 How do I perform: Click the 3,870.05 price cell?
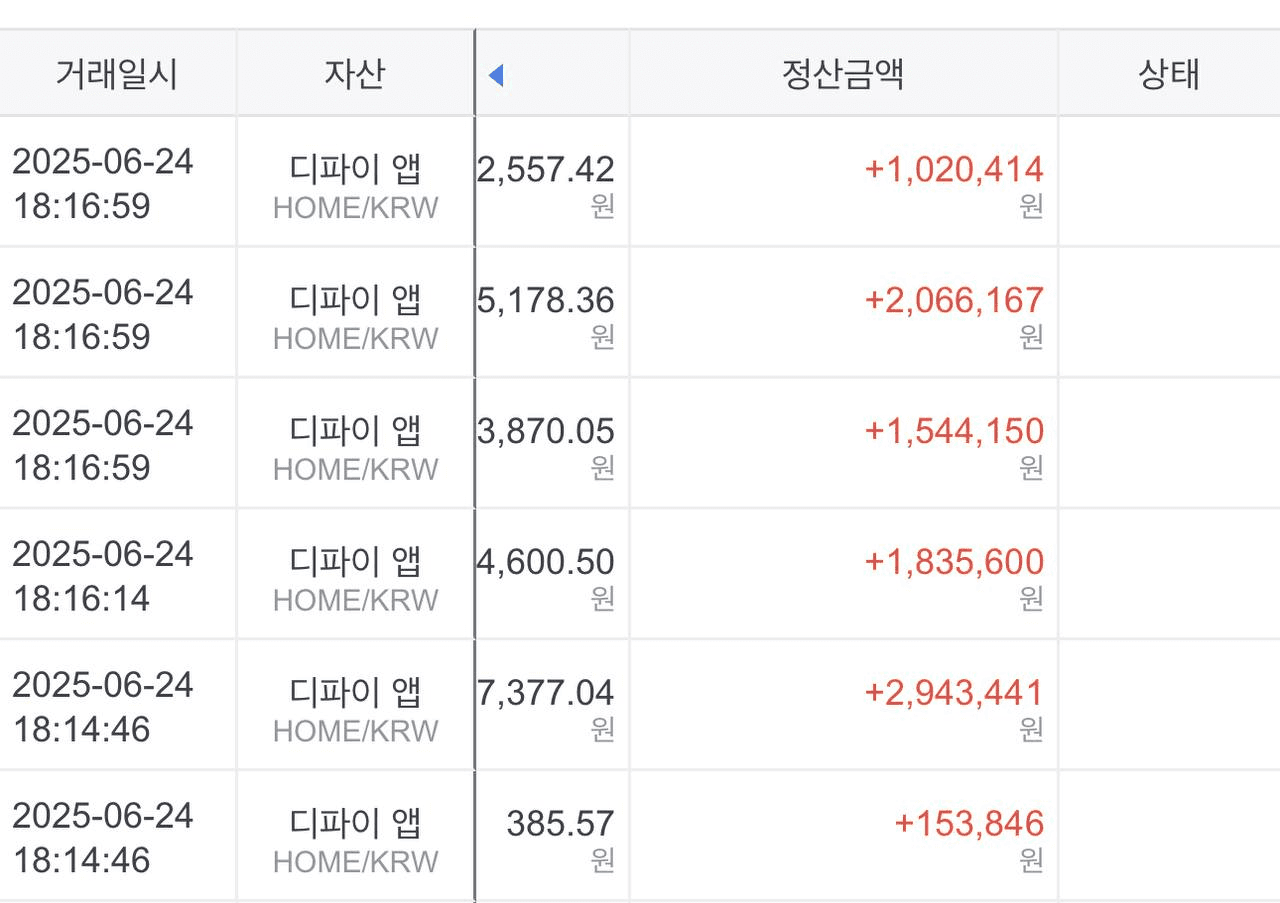552,443
